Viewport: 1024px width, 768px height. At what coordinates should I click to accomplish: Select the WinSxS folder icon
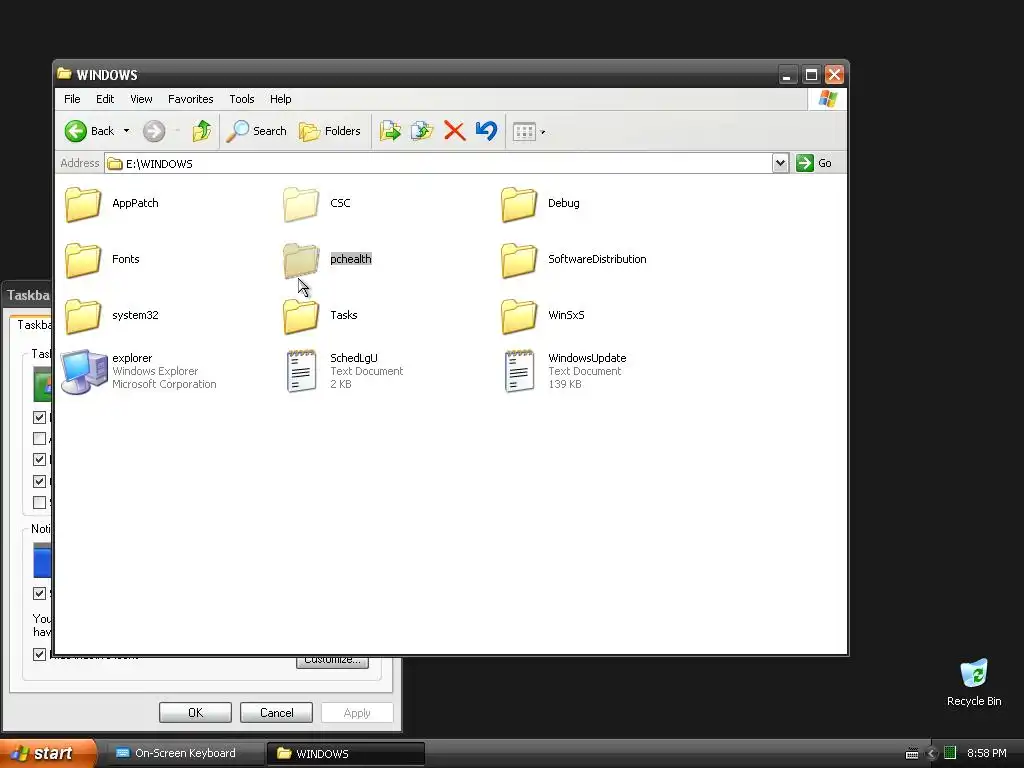(x=519, y=317)
